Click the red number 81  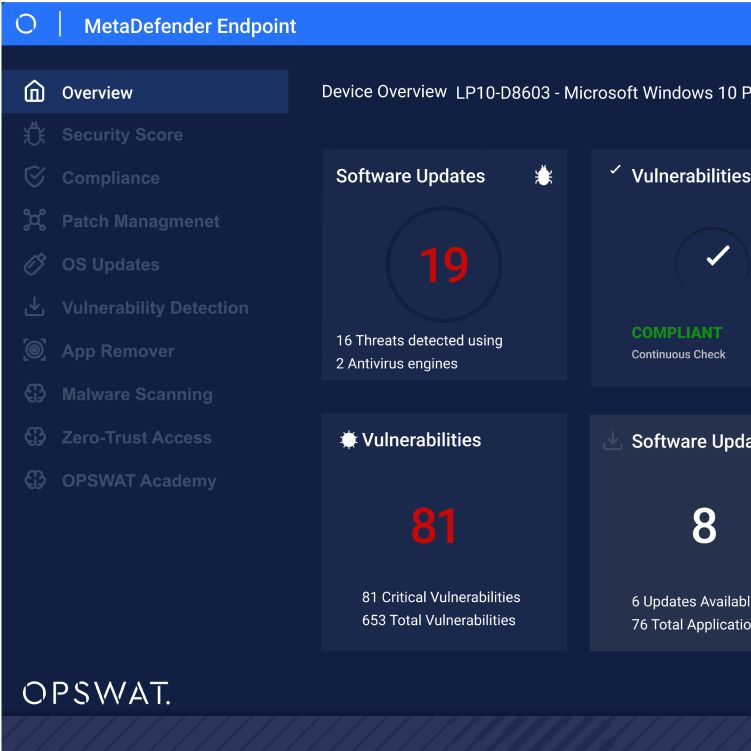click(x=434, y=526)
